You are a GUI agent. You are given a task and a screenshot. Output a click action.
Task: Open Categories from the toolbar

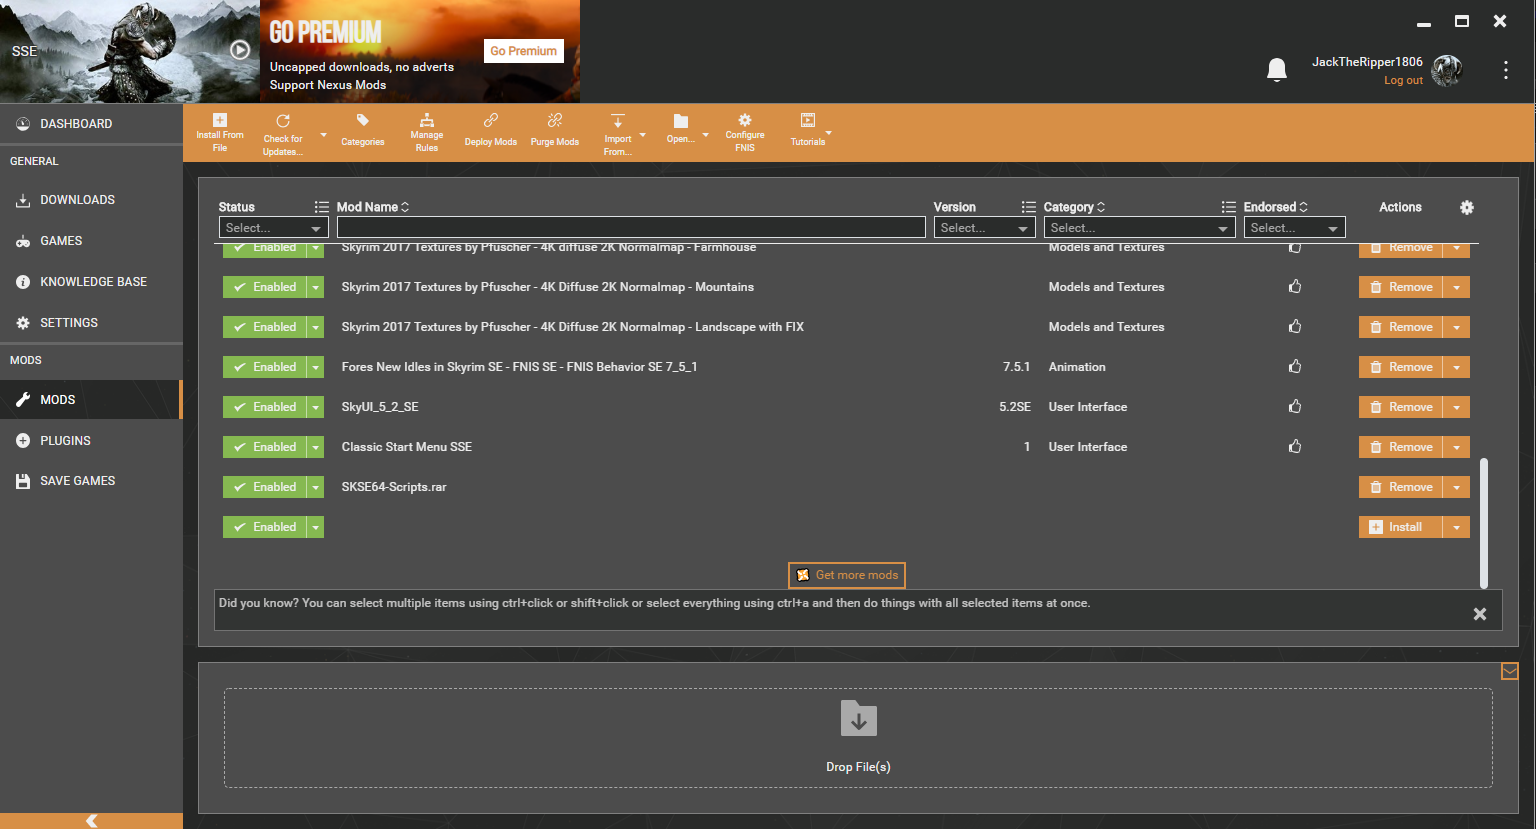click(x=362, y=131)
